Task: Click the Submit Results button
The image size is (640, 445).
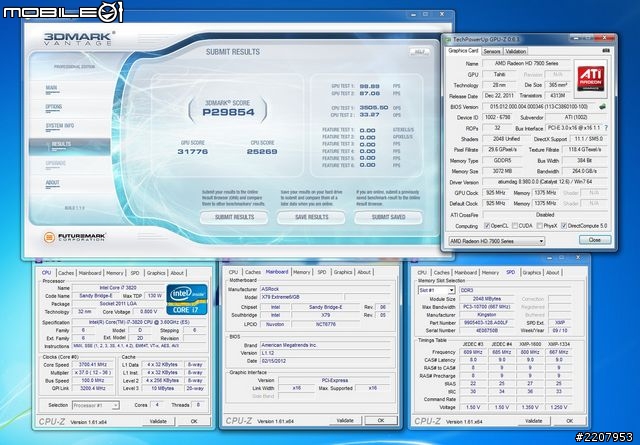Action: [x=234, y=217]
